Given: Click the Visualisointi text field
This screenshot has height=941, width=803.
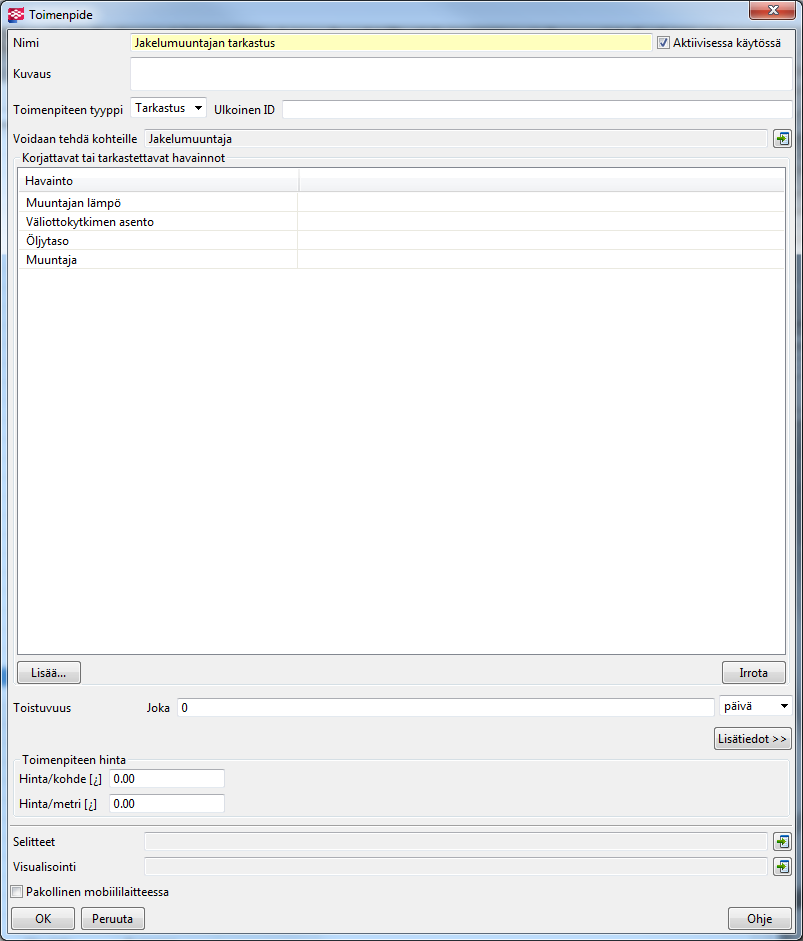Looking at the screenshot, I should (456, 867).
